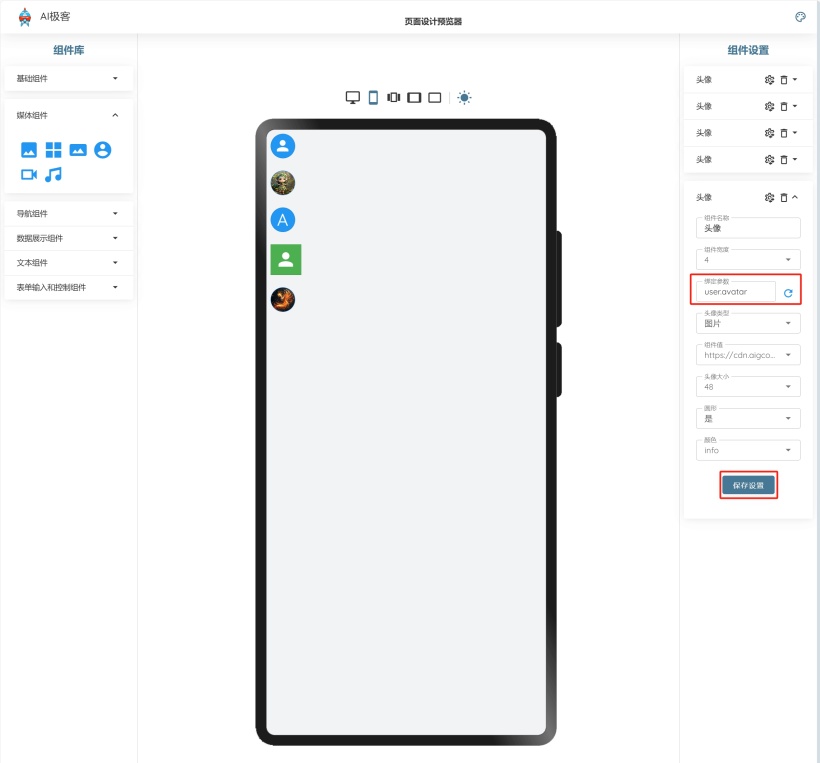The height and width of the screenshot is (763, 820).
Task: Switch to the portrait phone preview
Action: (373, 98)
